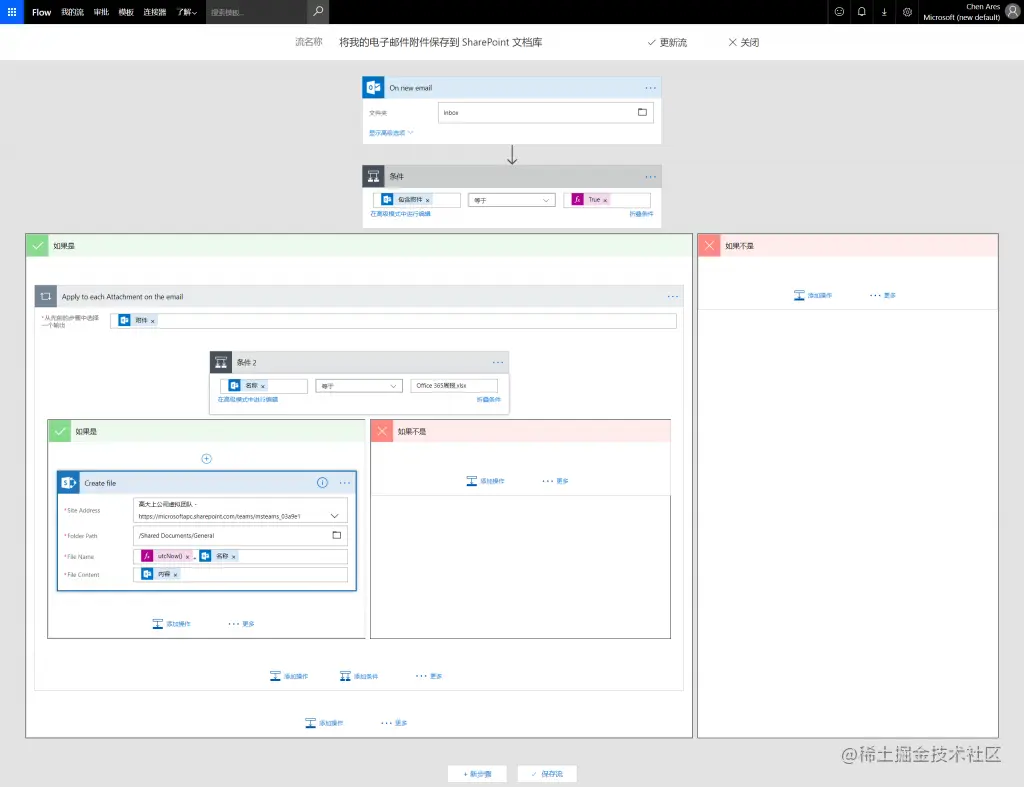Screen dimensions: 1024x787
Task: Open 审批 in top navigation
Action: 101,12
